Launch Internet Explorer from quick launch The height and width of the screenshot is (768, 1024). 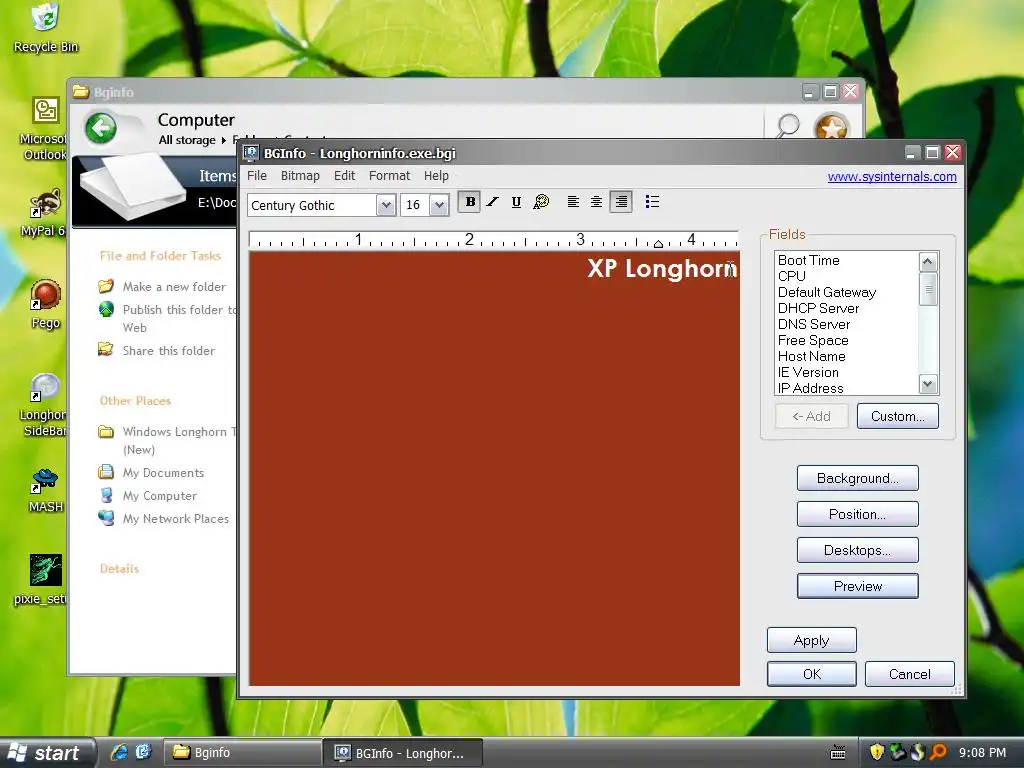tap(119, 752)
